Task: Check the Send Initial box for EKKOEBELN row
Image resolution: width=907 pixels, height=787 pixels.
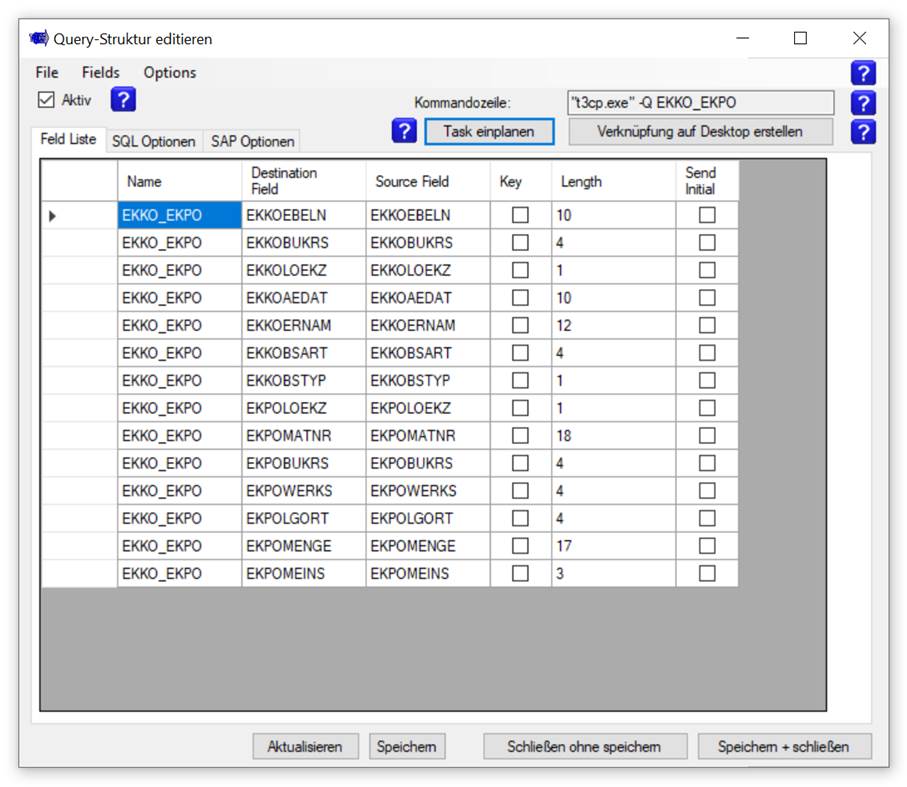Action: pos(707,215)
